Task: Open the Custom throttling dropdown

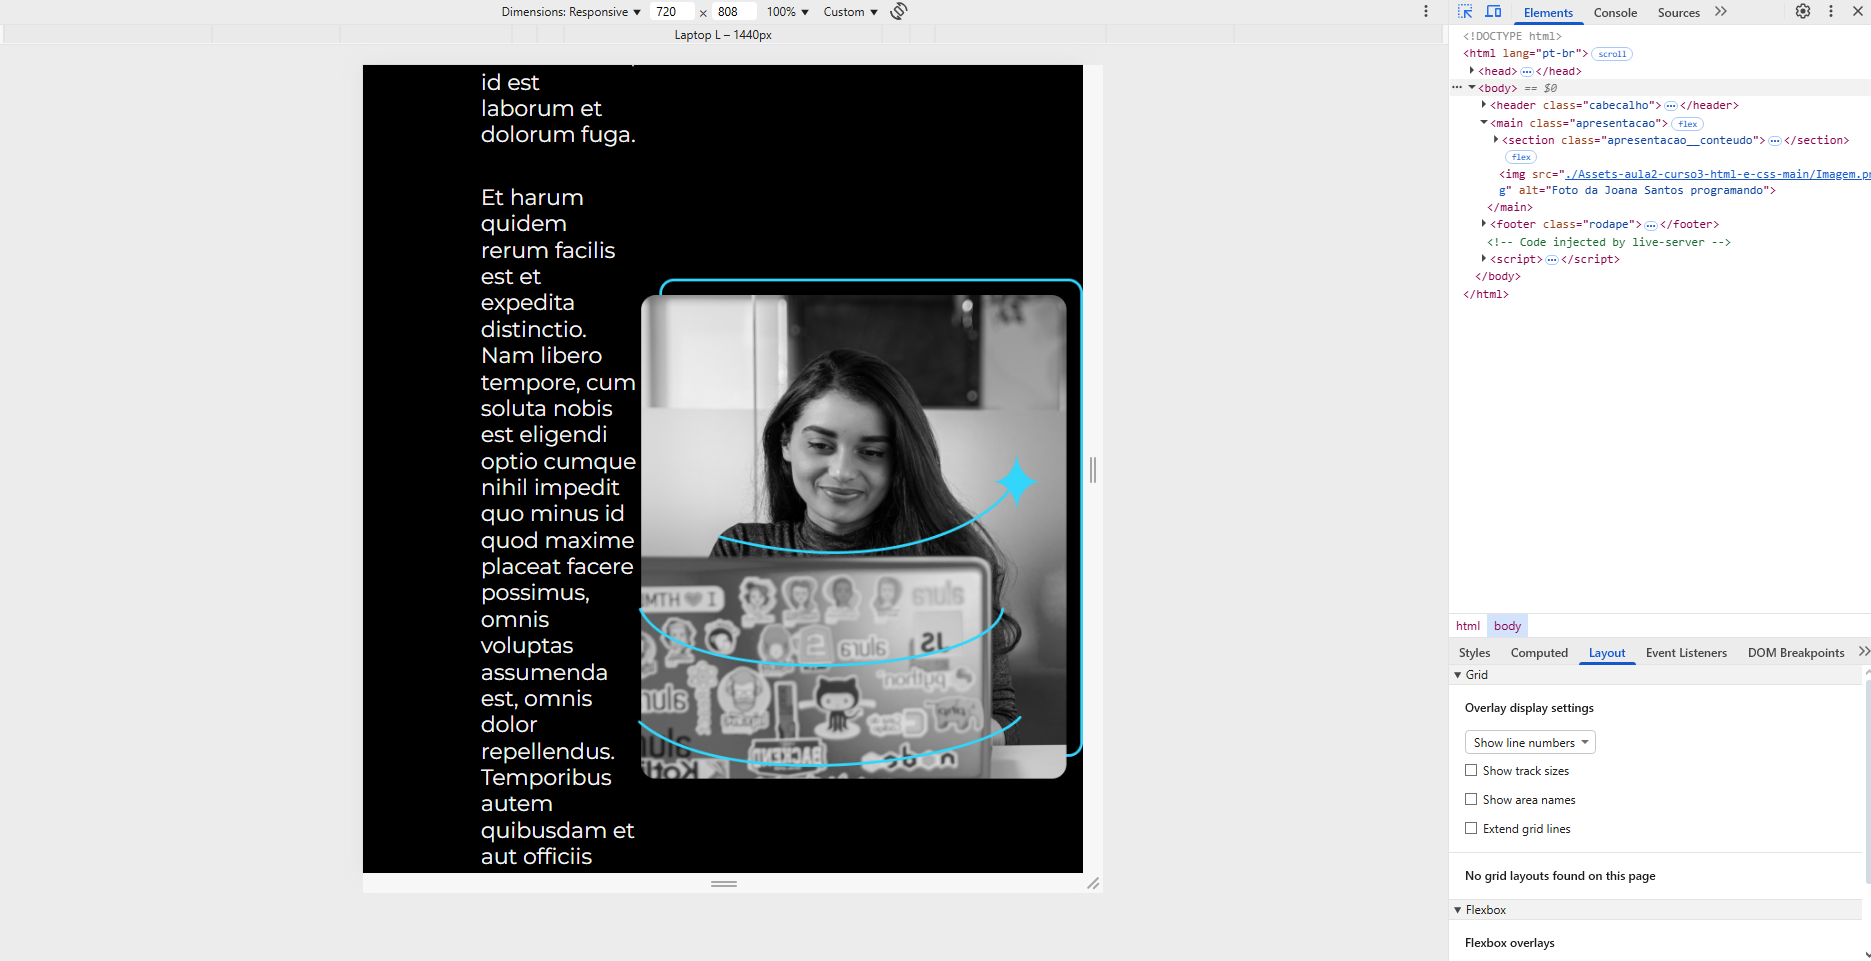Action: [851, 12]
